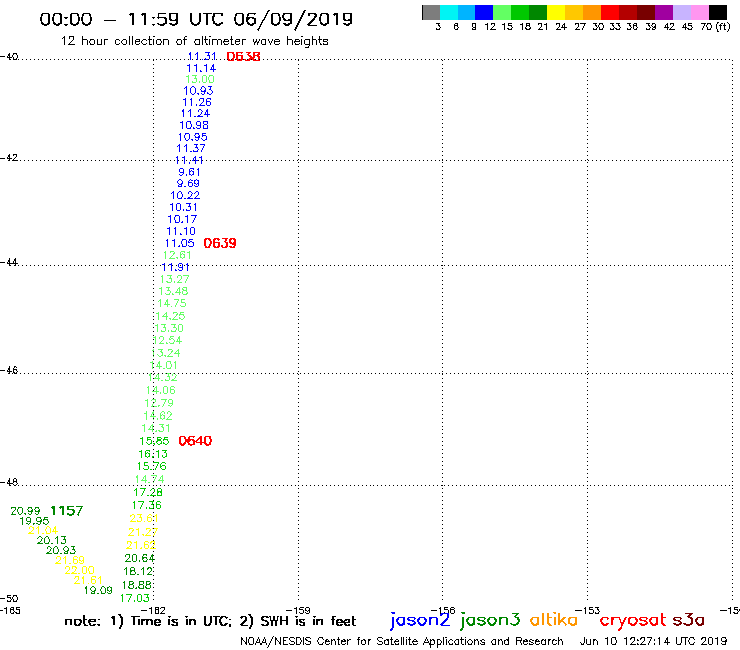Click the gray swatch in the color scale
Viewport: 740px width, 650px height.
click(x=431, y=12)
